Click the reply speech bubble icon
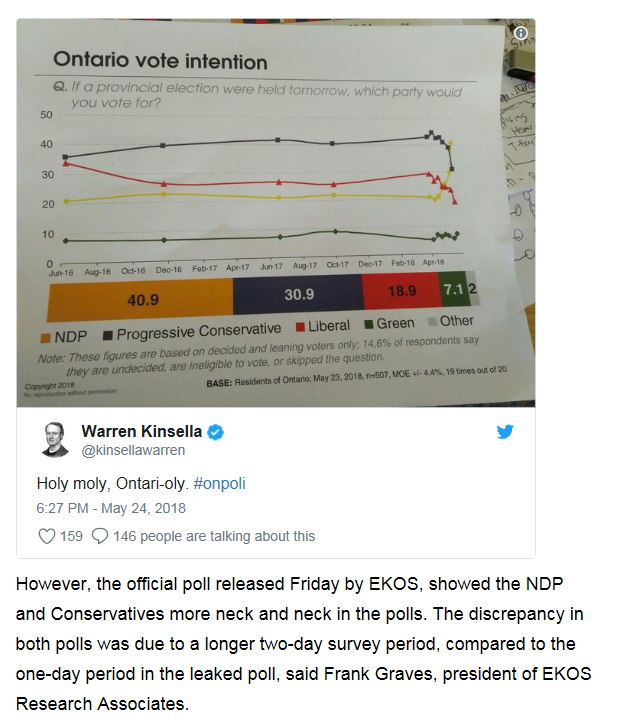 (x=99, y=536)
